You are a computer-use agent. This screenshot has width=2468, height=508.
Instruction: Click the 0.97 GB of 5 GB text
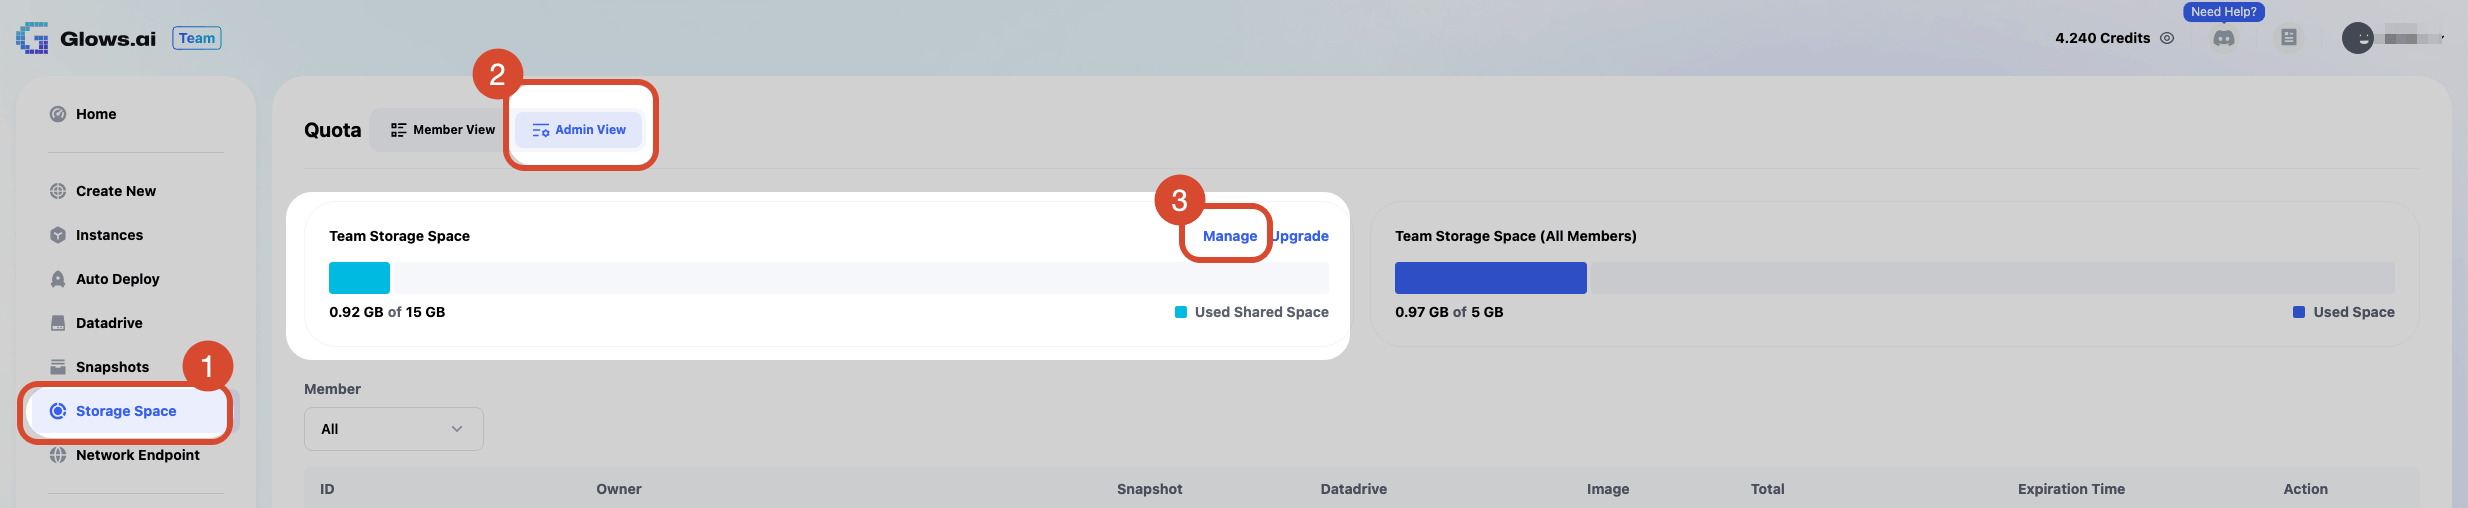point(1449,312)
